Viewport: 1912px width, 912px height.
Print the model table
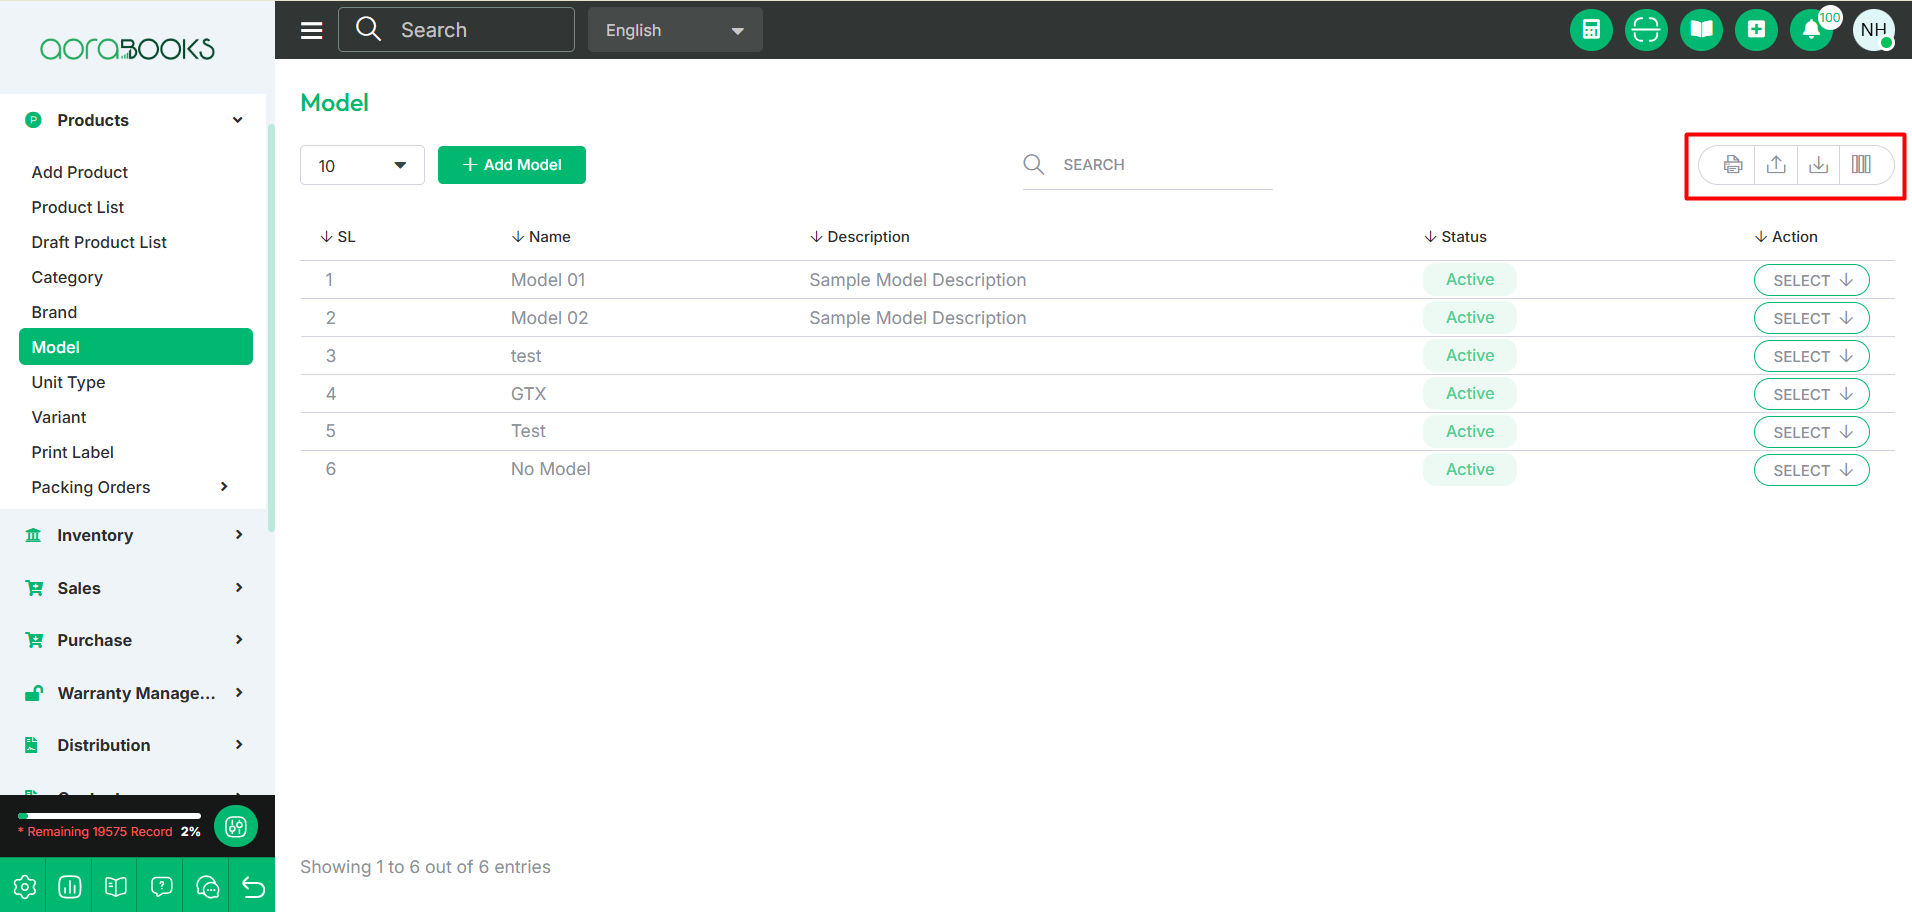click(1733, 165)
